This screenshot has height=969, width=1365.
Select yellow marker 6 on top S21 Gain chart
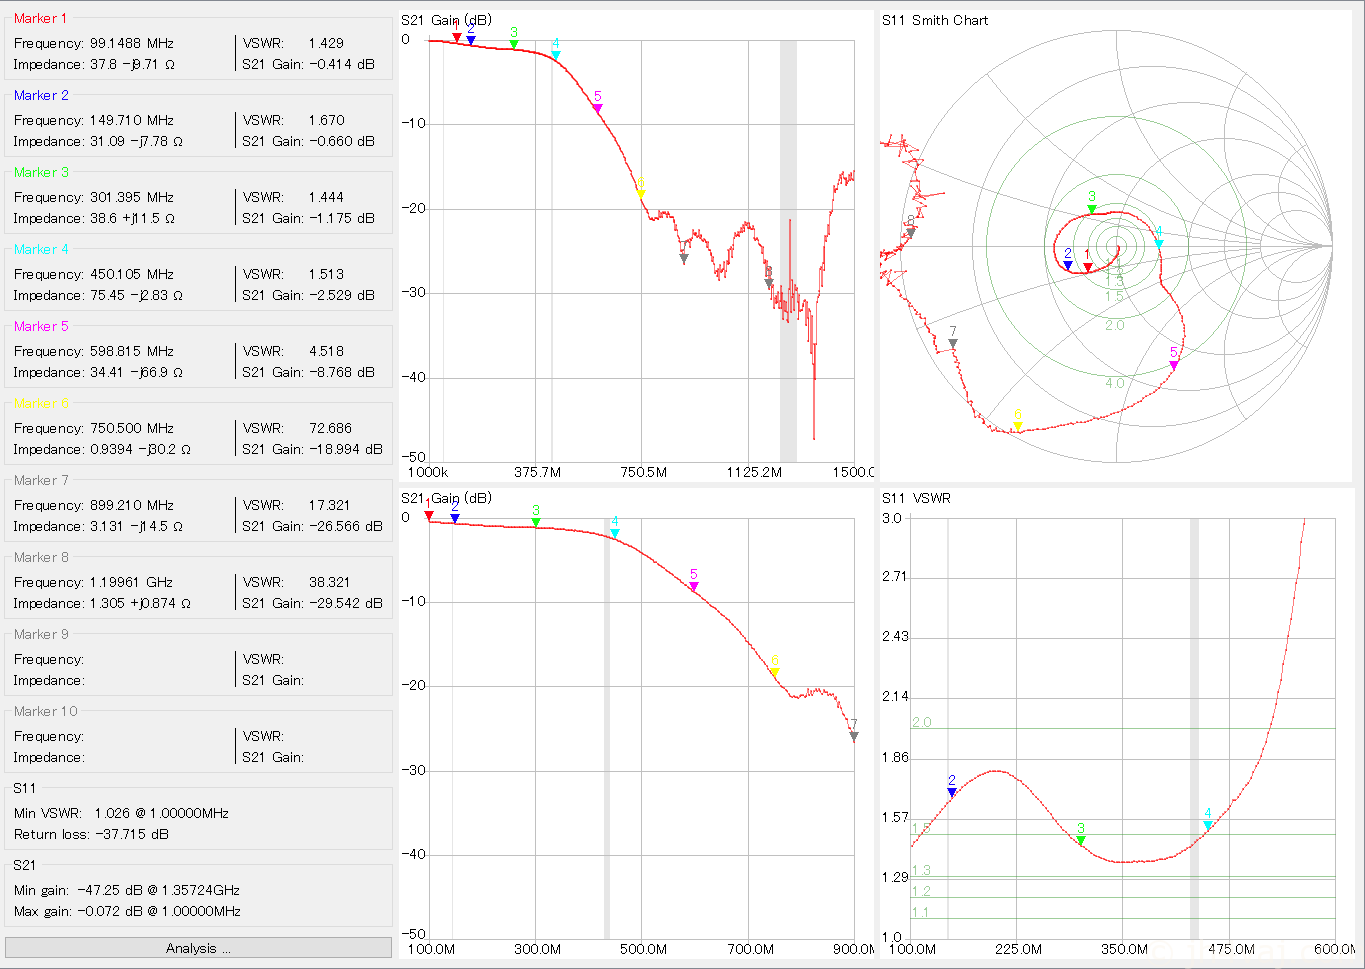pyautogui.click(x=641, y=194)
